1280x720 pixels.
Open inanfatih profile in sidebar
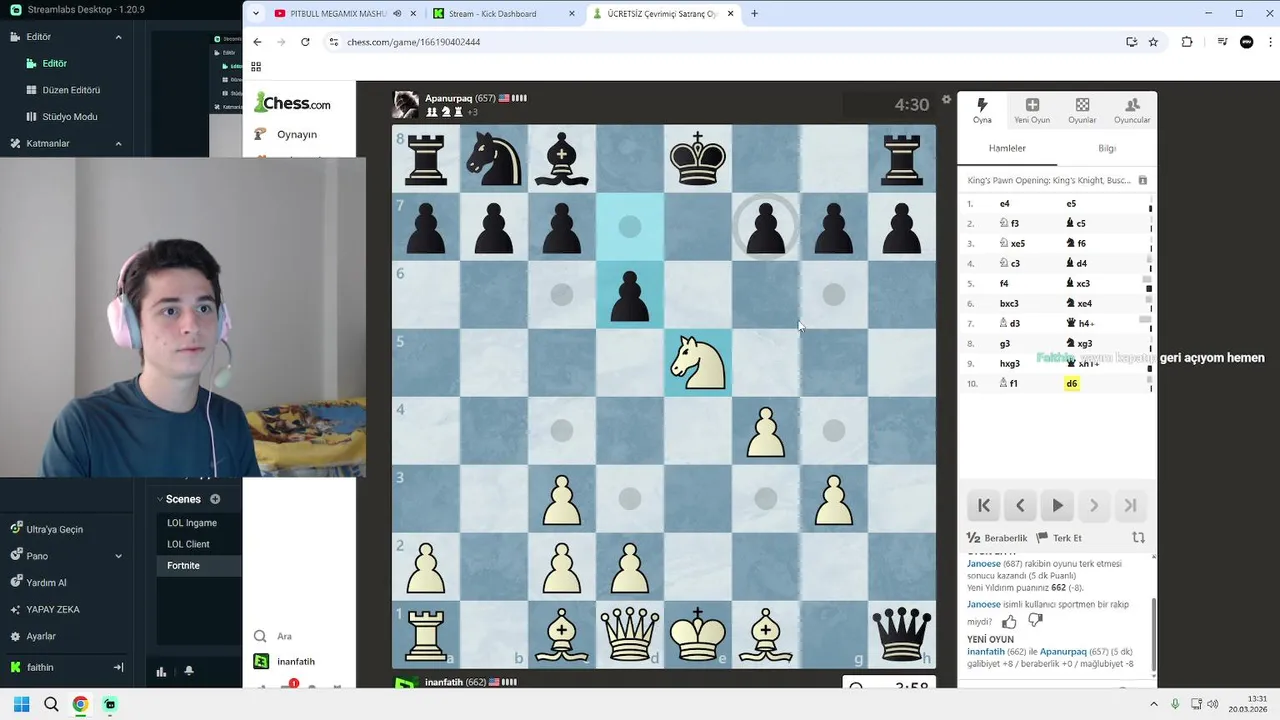(285, 661)
